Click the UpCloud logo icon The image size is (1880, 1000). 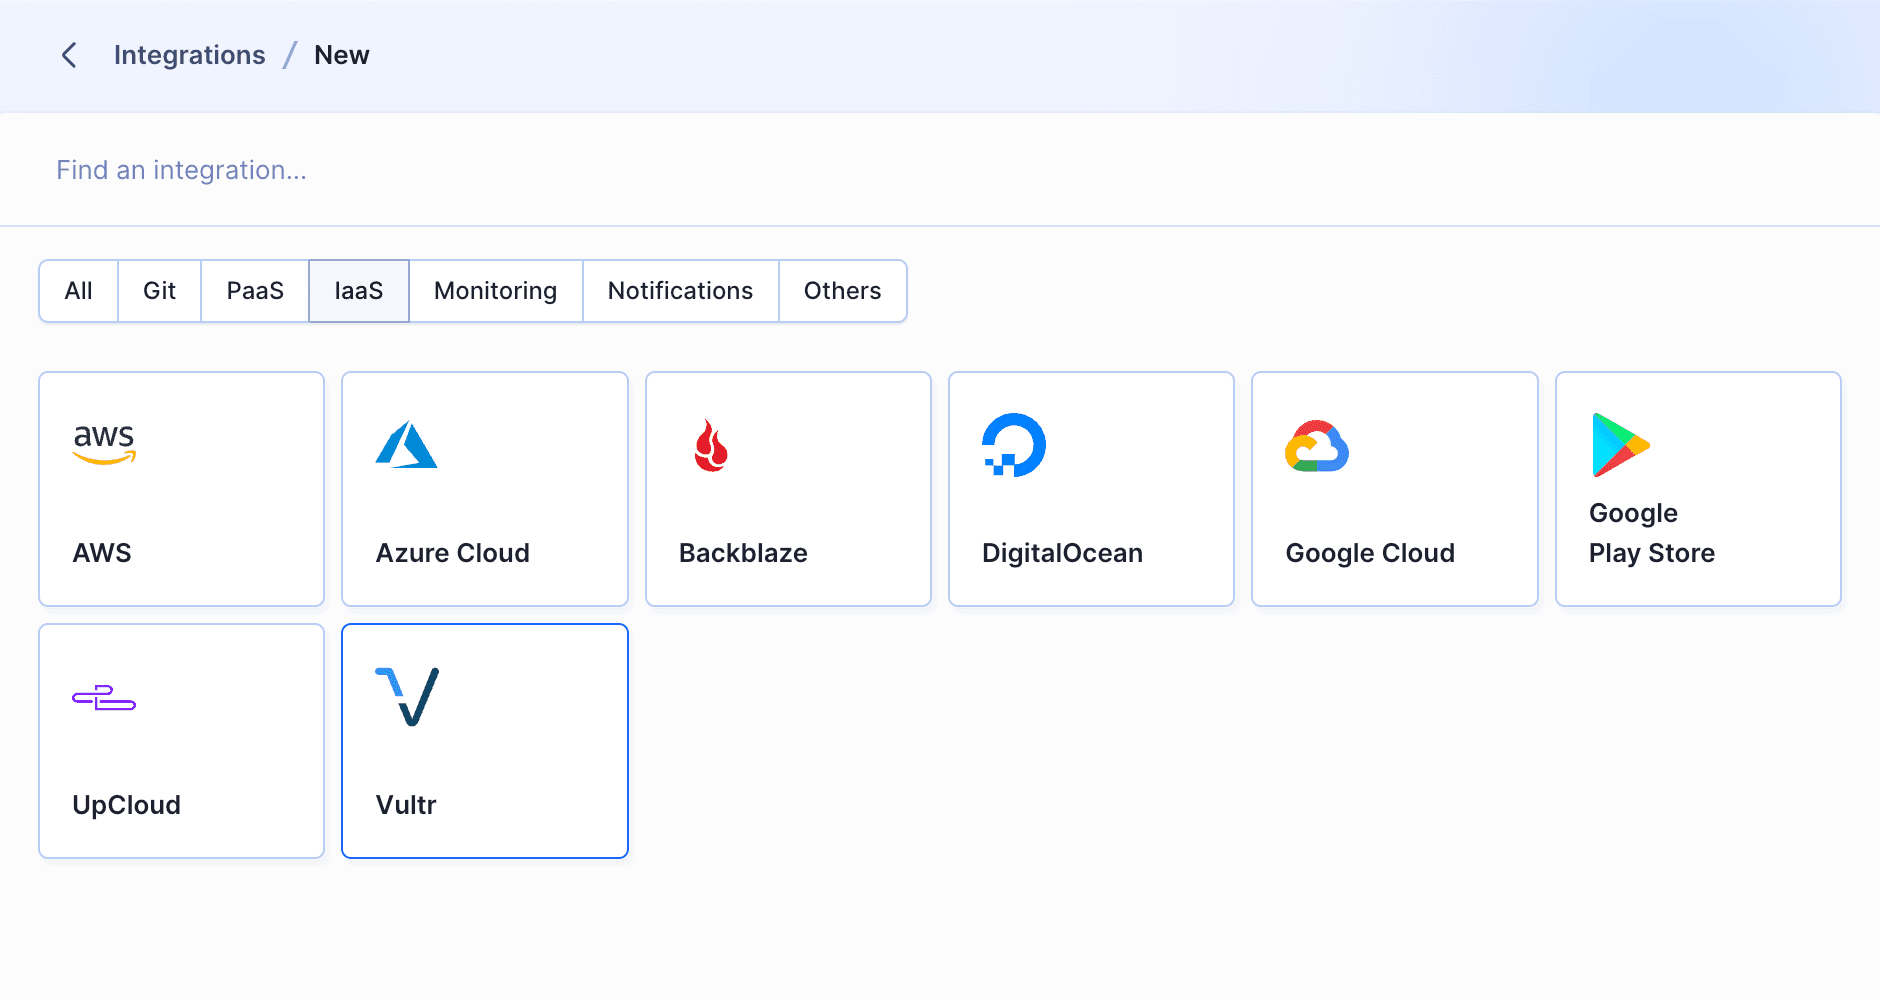104,697
